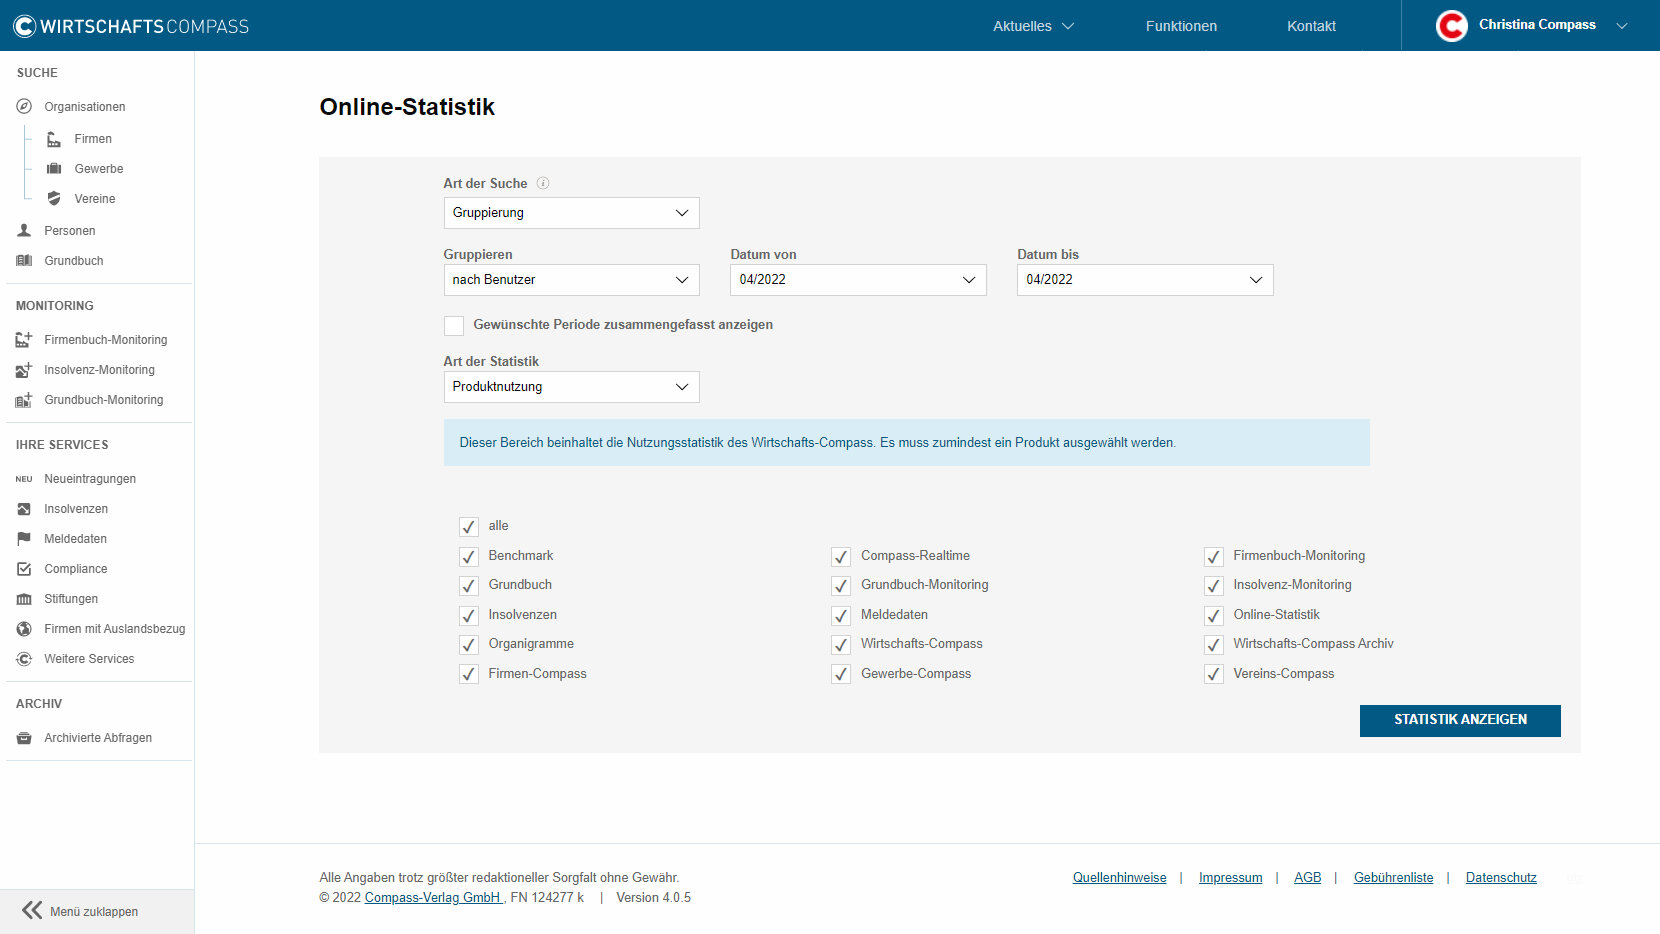1660x934 pixels.
Task: Toggle the Gewerbe-Compass checkbox
Action: (x=841, y=674)
